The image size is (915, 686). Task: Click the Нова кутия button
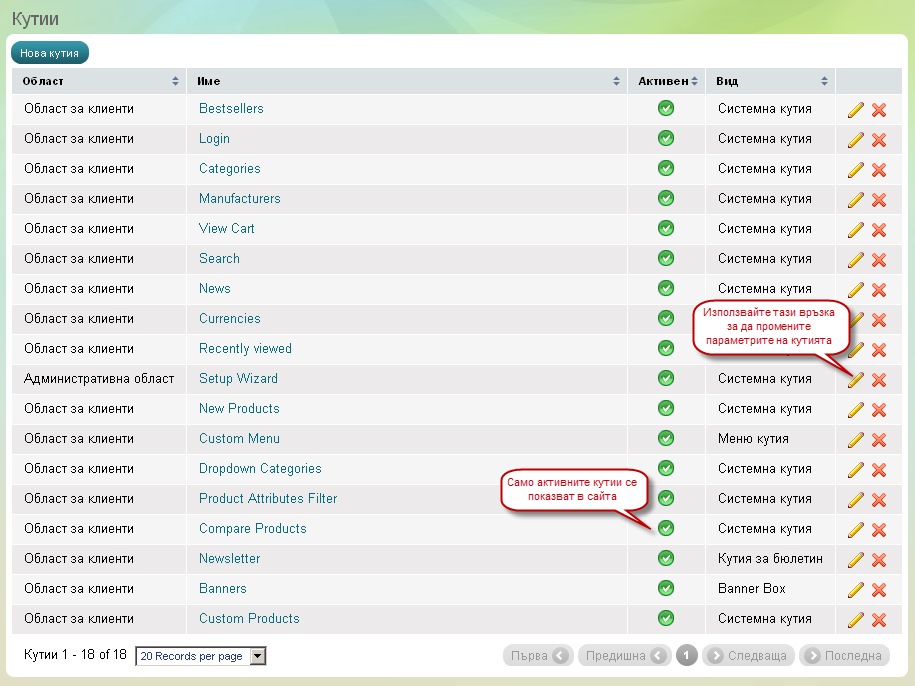(x=50, y=53)
